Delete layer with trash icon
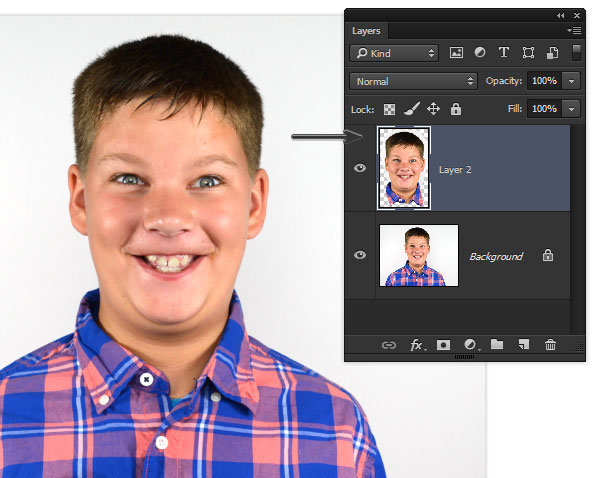The image size is (600, 478). pos(550,345)
